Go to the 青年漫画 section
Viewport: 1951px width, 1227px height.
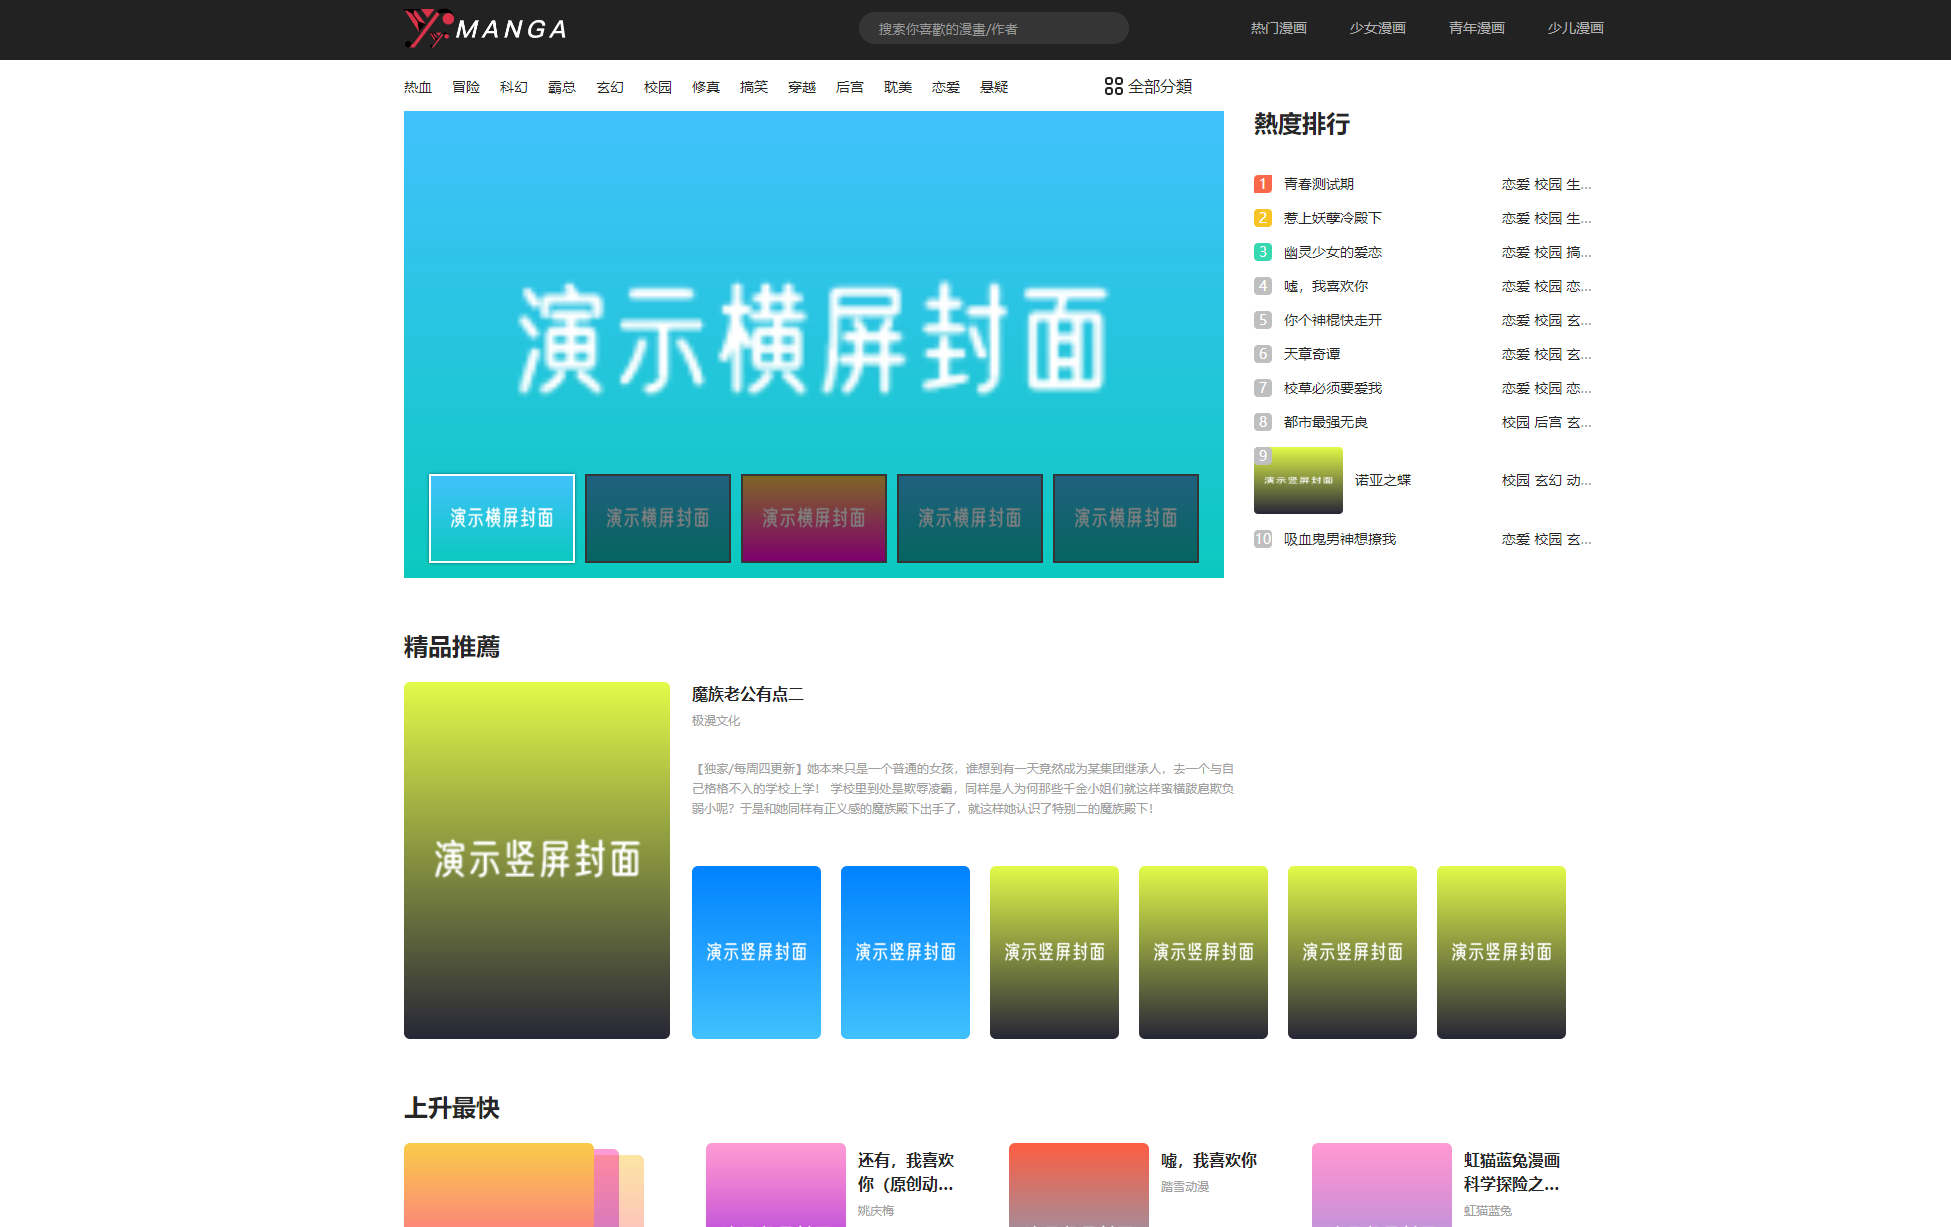tap(1476, 28)
